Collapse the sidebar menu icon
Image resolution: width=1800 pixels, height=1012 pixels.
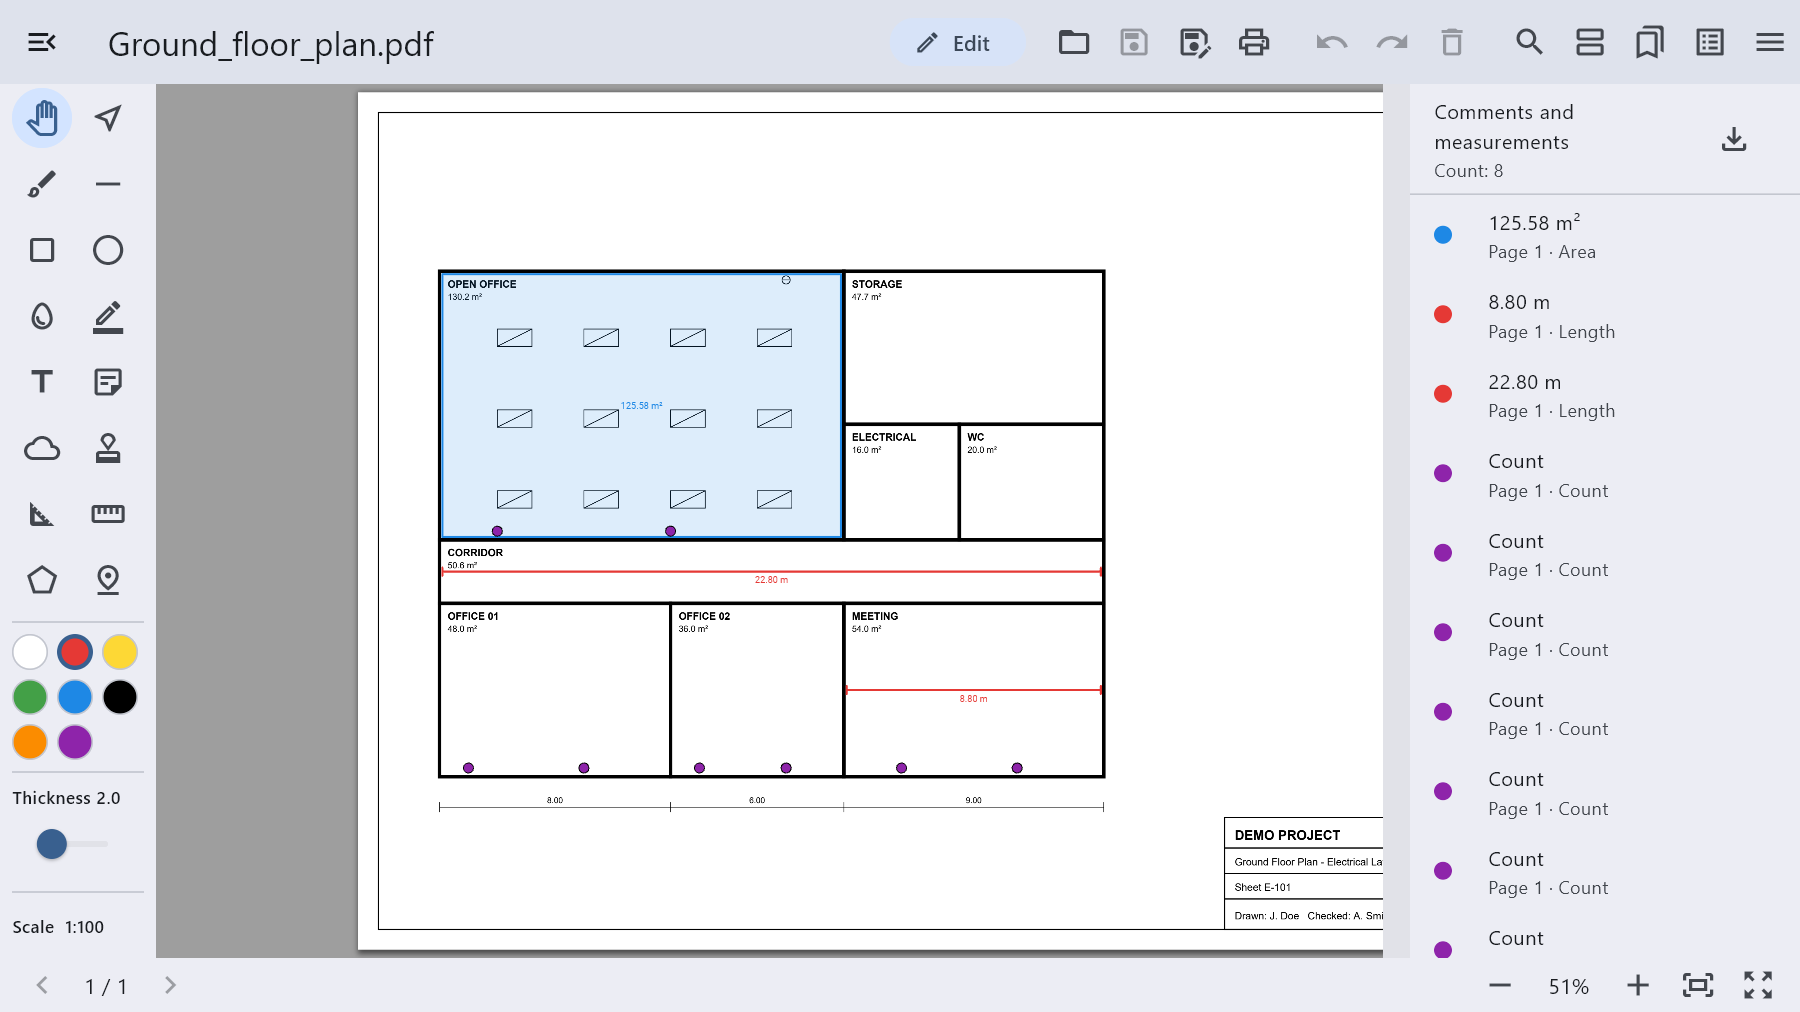(42, 42)
